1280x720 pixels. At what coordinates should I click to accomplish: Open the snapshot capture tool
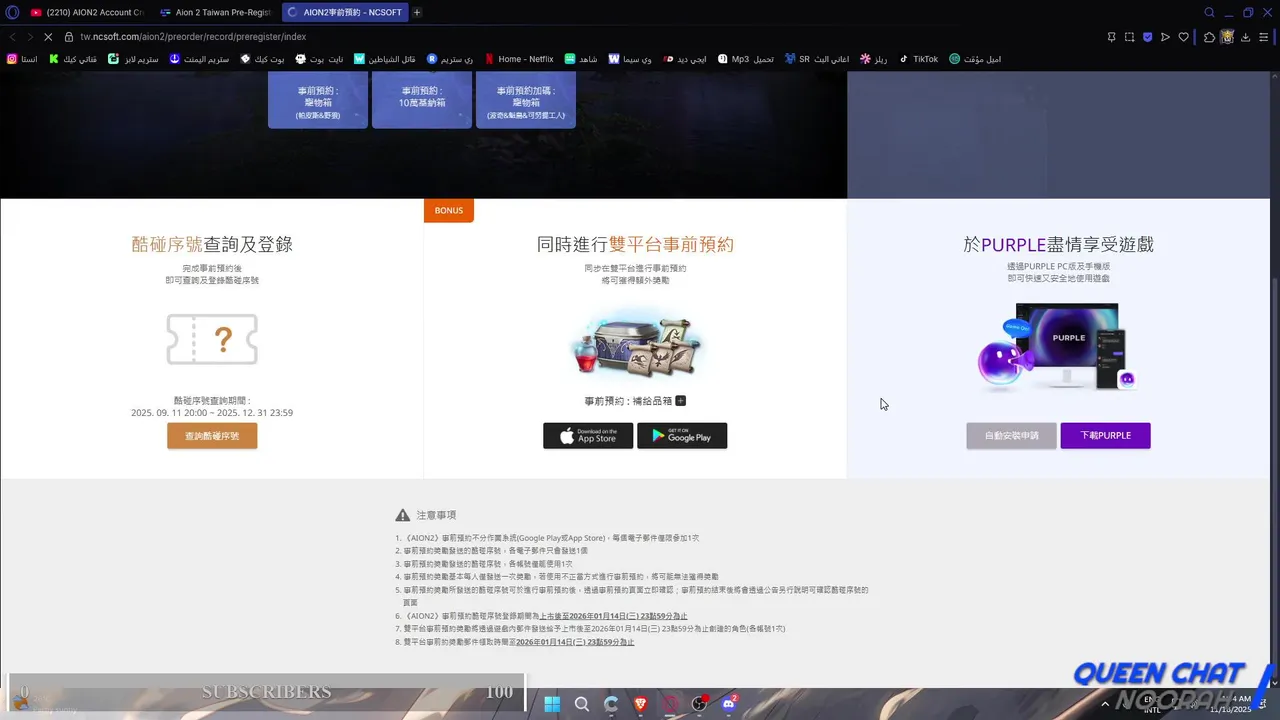pos(1129,37)
